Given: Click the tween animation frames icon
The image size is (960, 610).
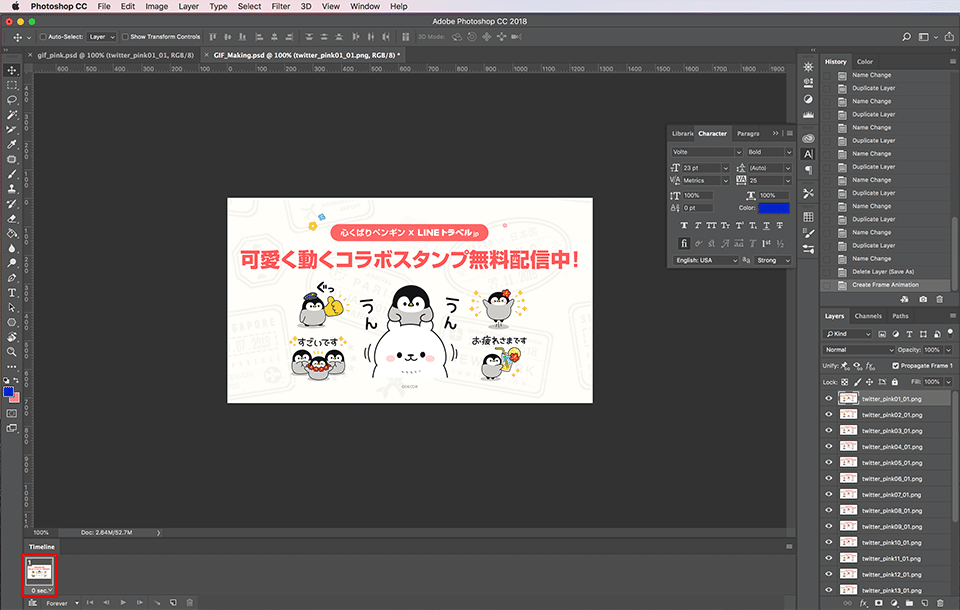Looking at the screenshot, I should point(157,603).
